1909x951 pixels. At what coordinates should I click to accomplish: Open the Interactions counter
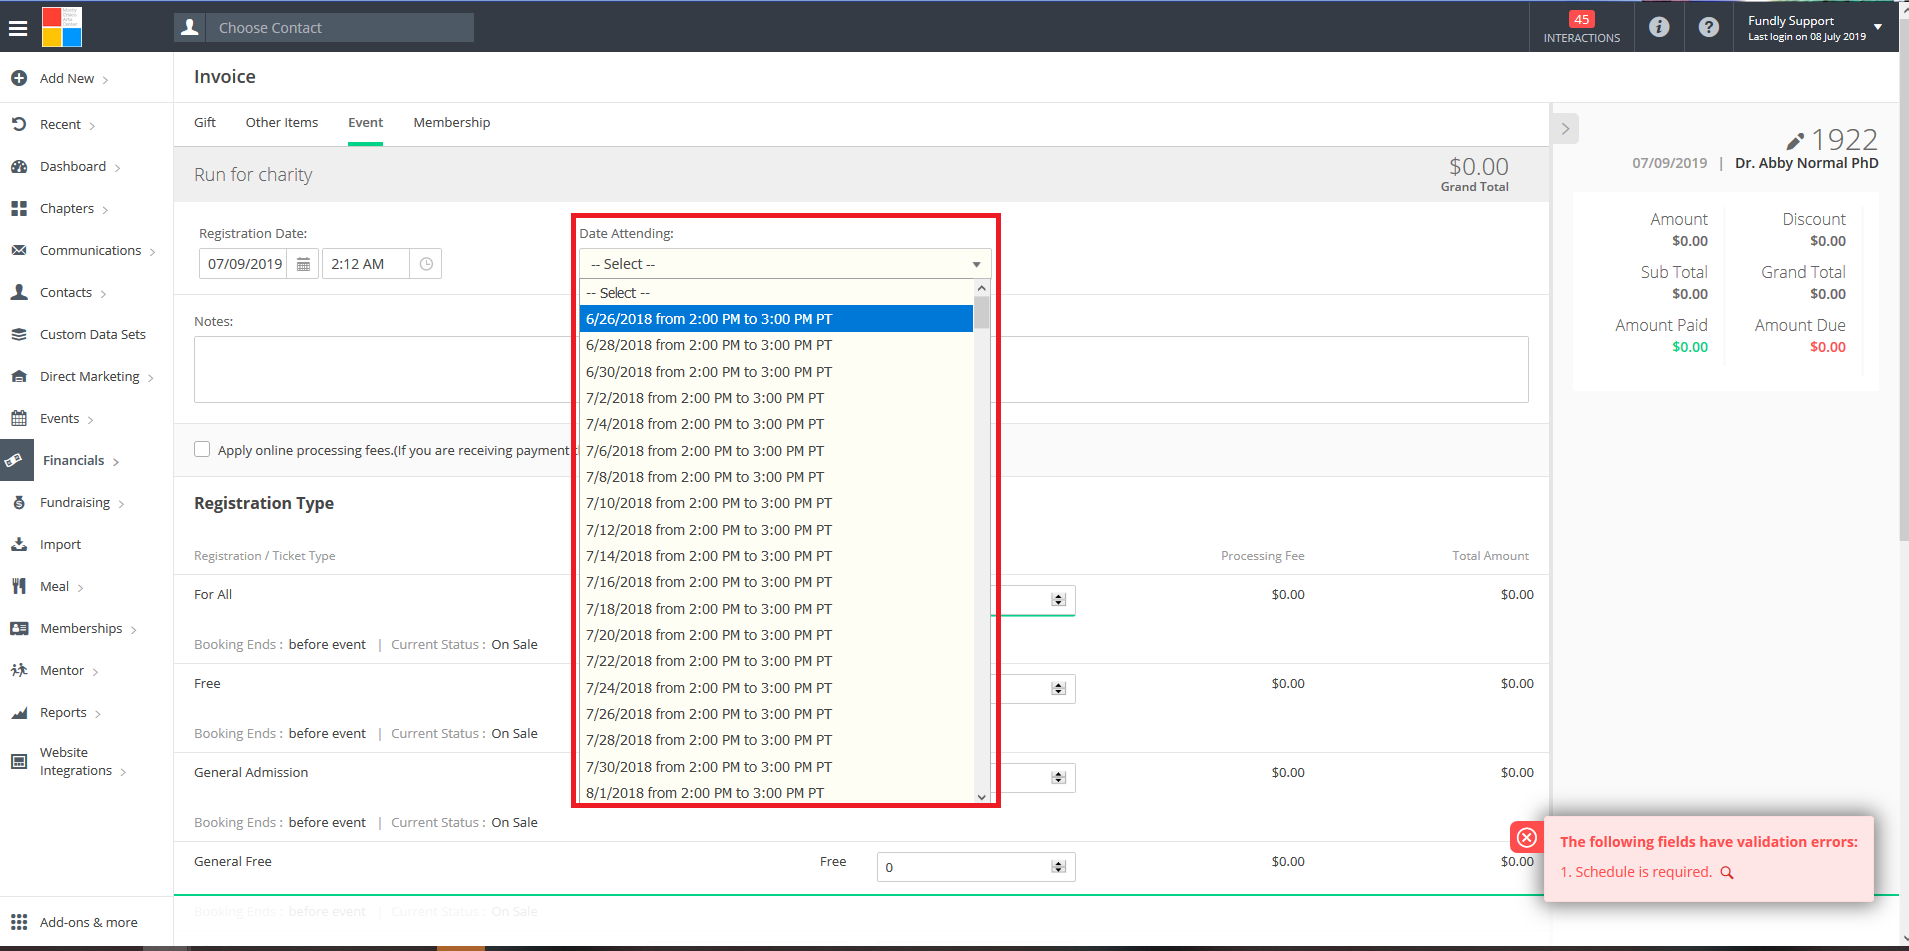pyautogui.click(x=1581, y=27)
